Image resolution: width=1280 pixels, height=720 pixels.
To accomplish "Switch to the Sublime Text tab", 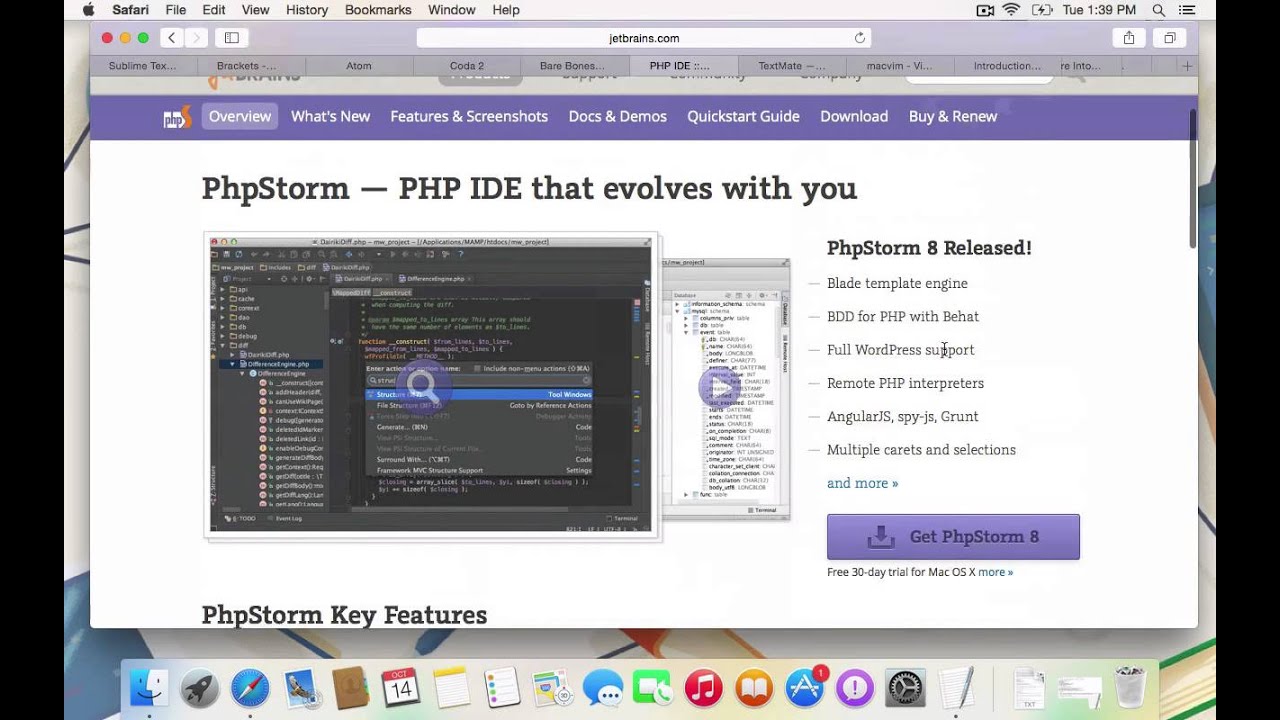I will [x=142, y=66].
